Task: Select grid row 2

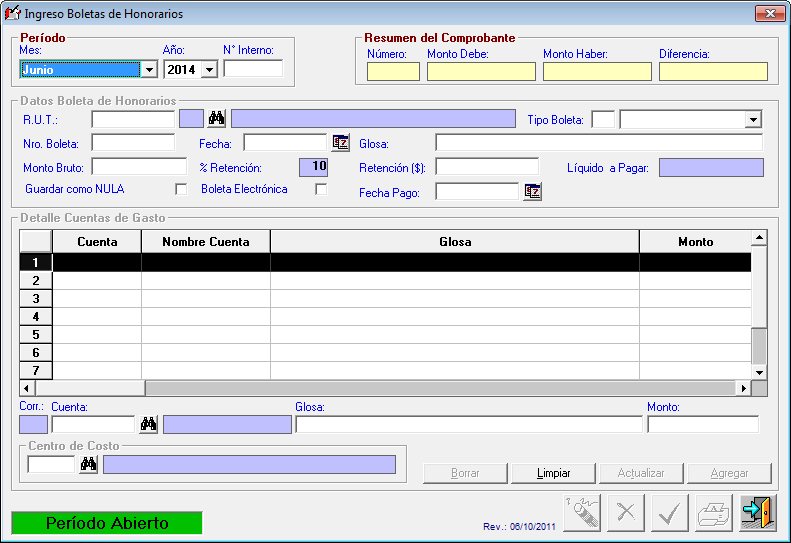Action: coord(385,281)
